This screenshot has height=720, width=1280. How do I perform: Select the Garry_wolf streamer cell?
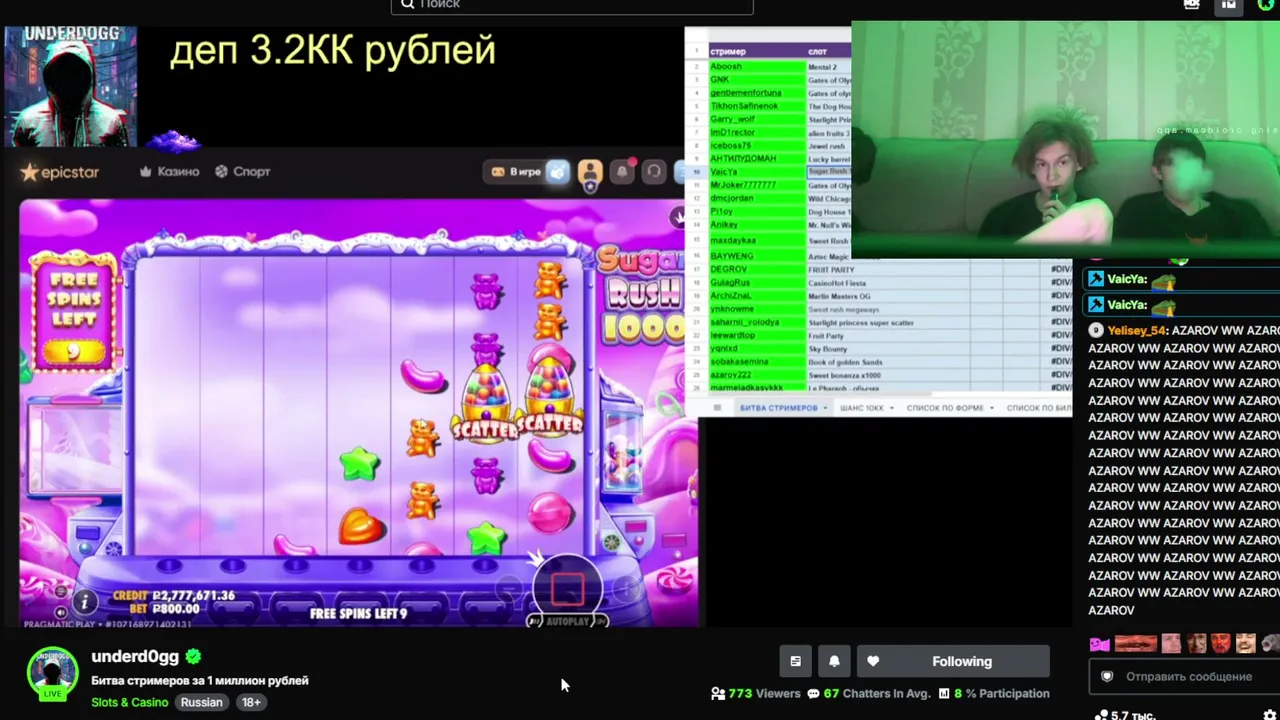[x=756, y=119]
